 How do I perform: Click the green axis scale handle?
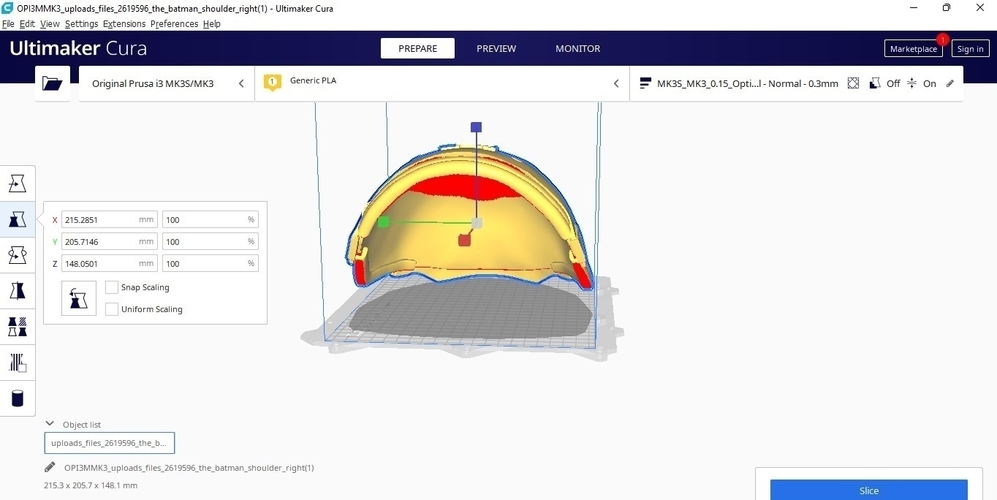click(x=383, y=222)
